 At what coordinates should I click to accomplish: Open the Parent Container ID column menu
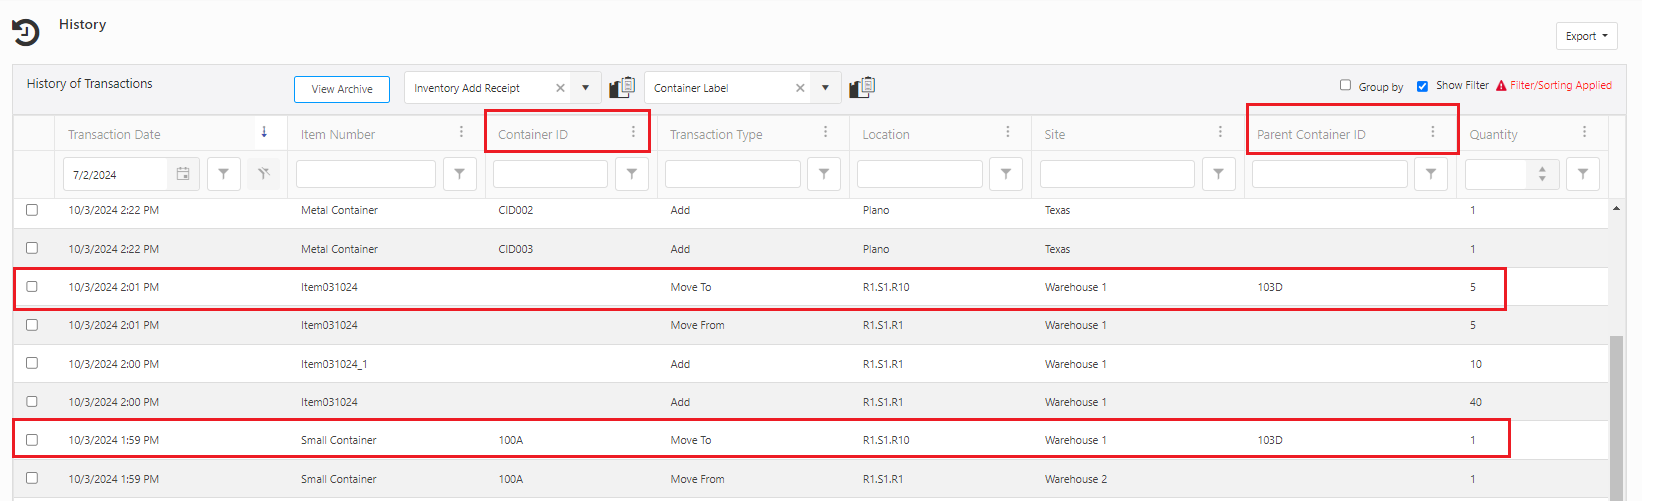[1432, 132]
